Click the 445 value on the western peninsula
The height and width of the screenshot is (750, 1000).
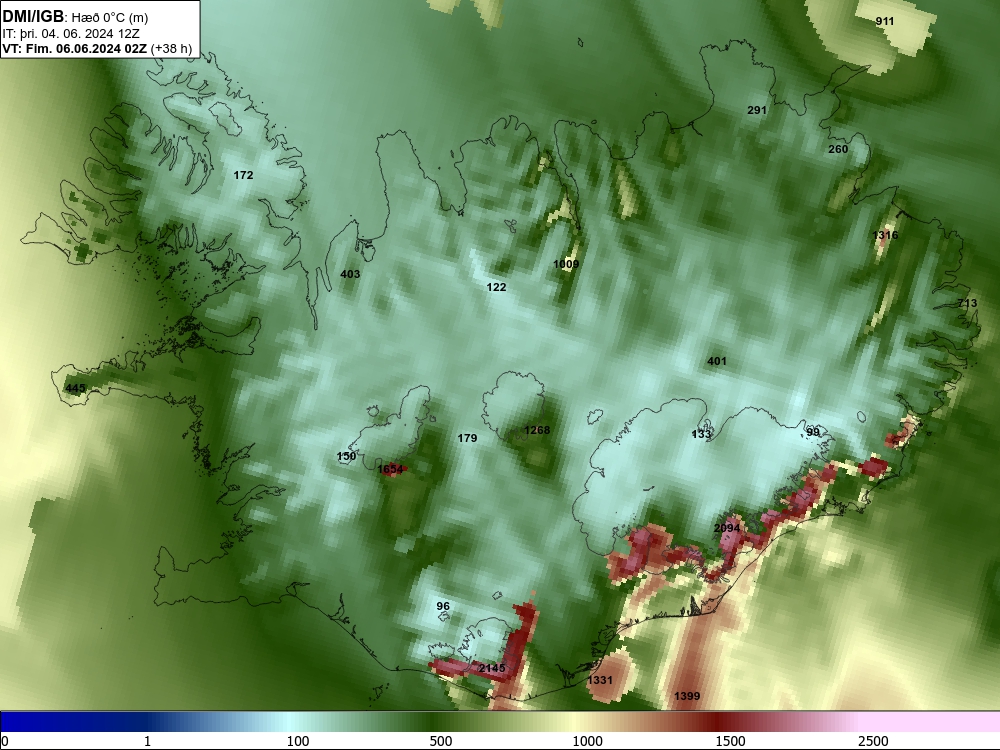pyautogui.click(x=75, y=388)
